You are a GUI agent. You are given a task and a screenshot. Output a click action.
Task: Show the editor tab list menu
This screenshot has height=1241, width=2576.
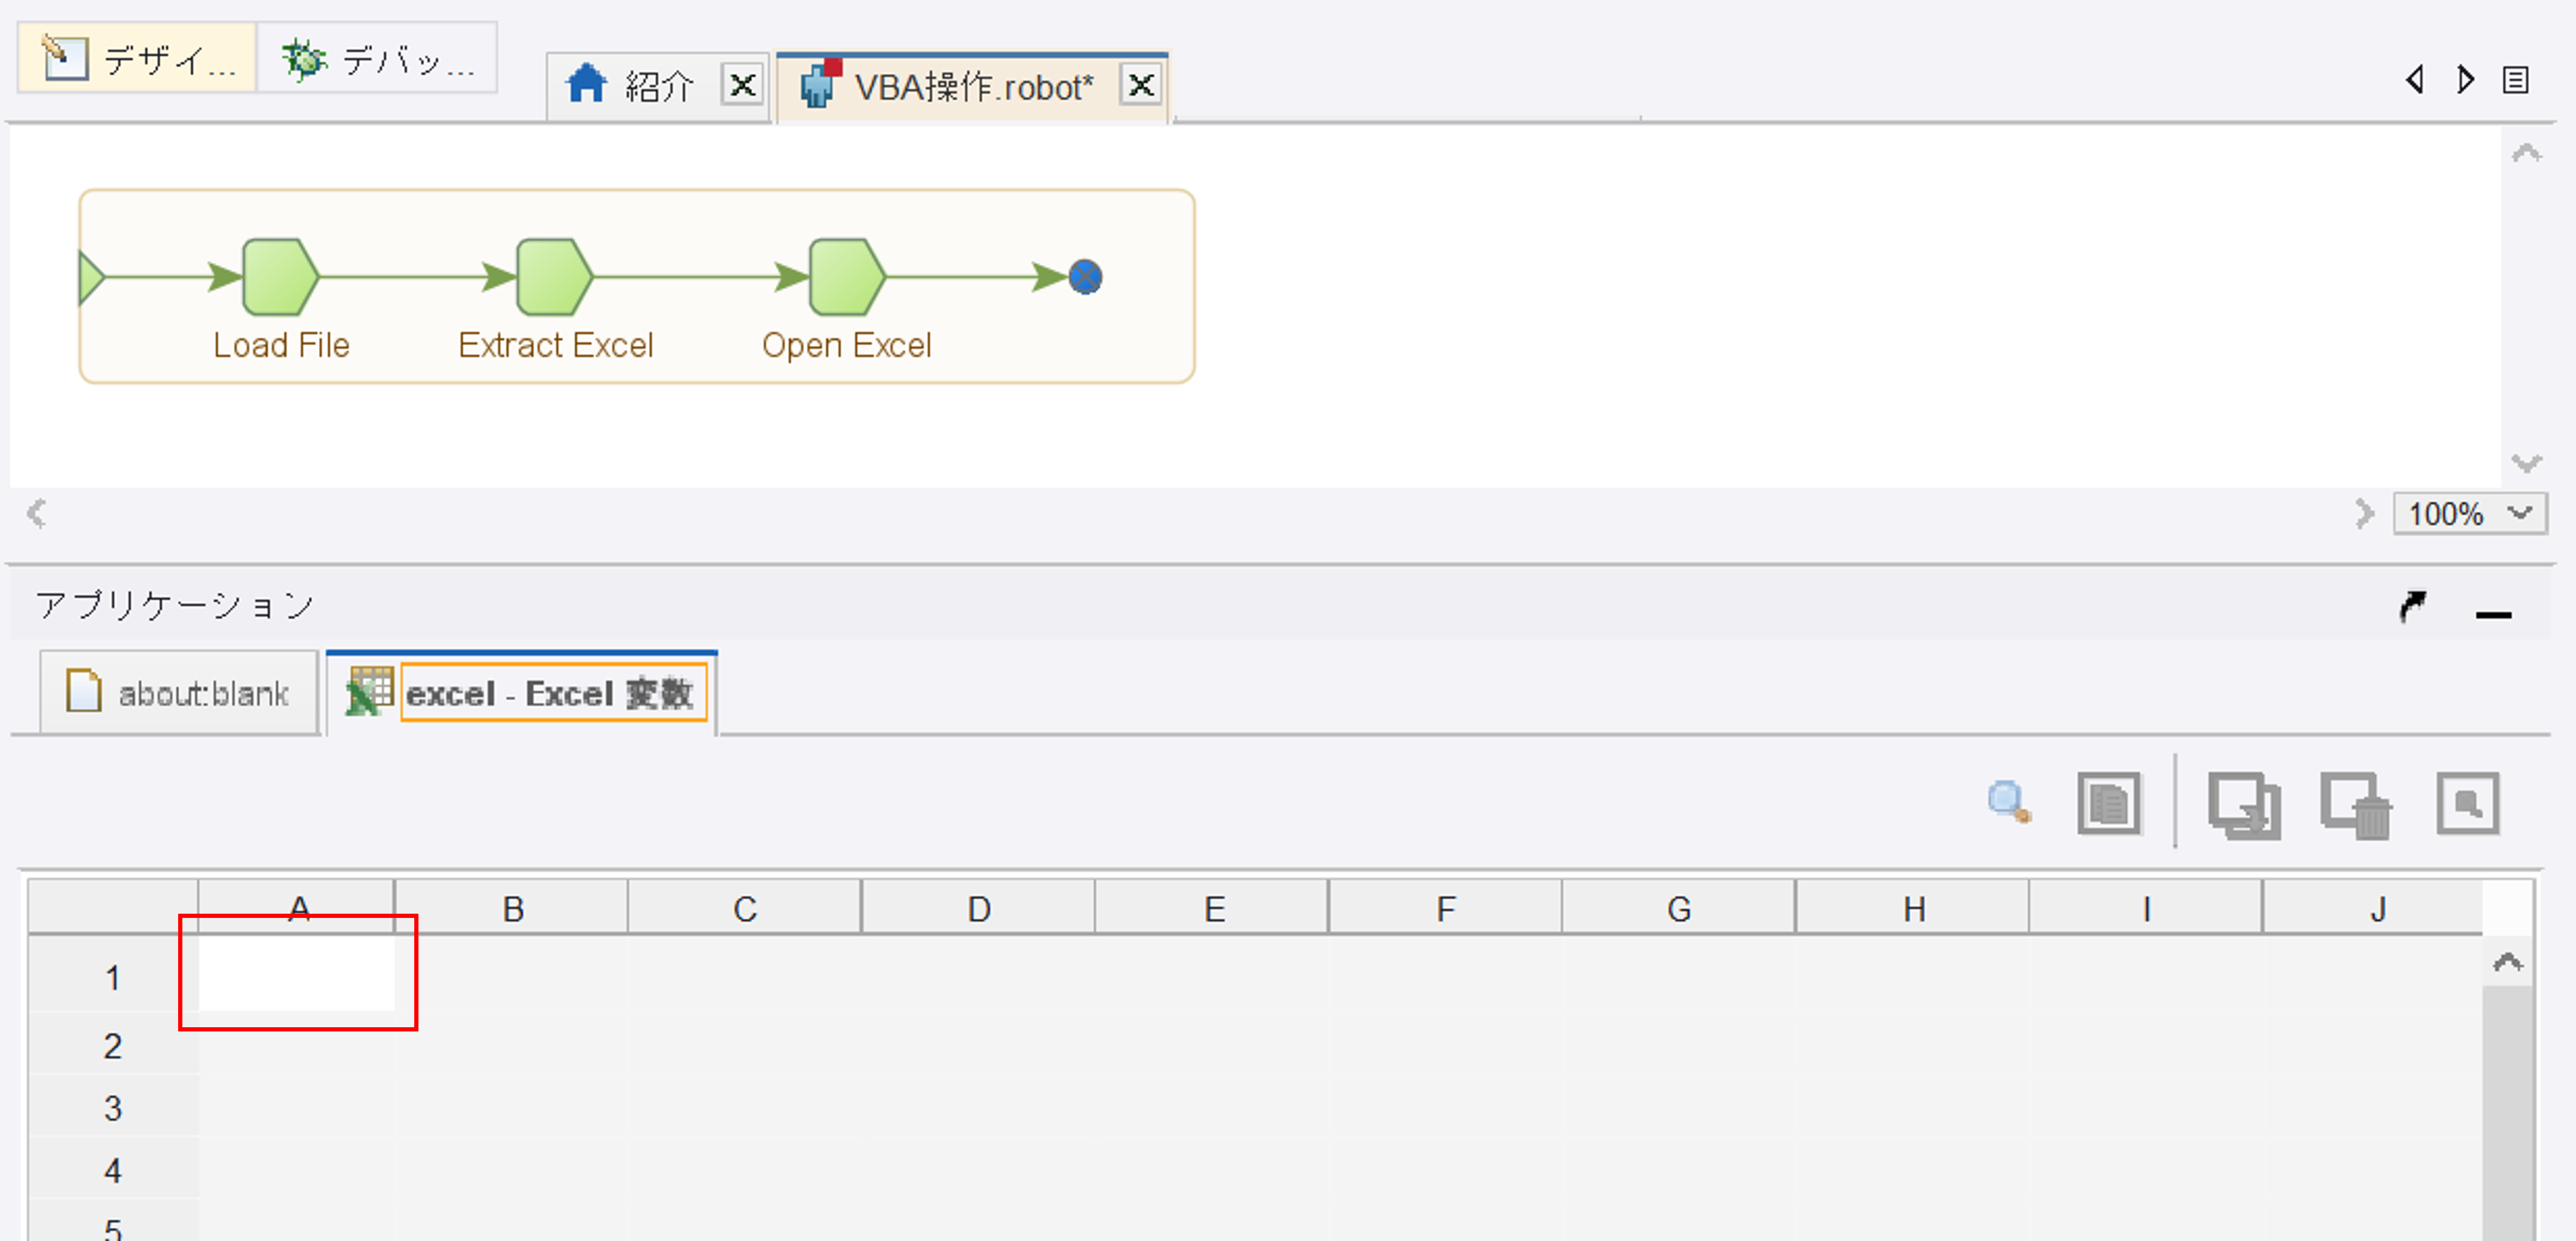click(2515, 80)
